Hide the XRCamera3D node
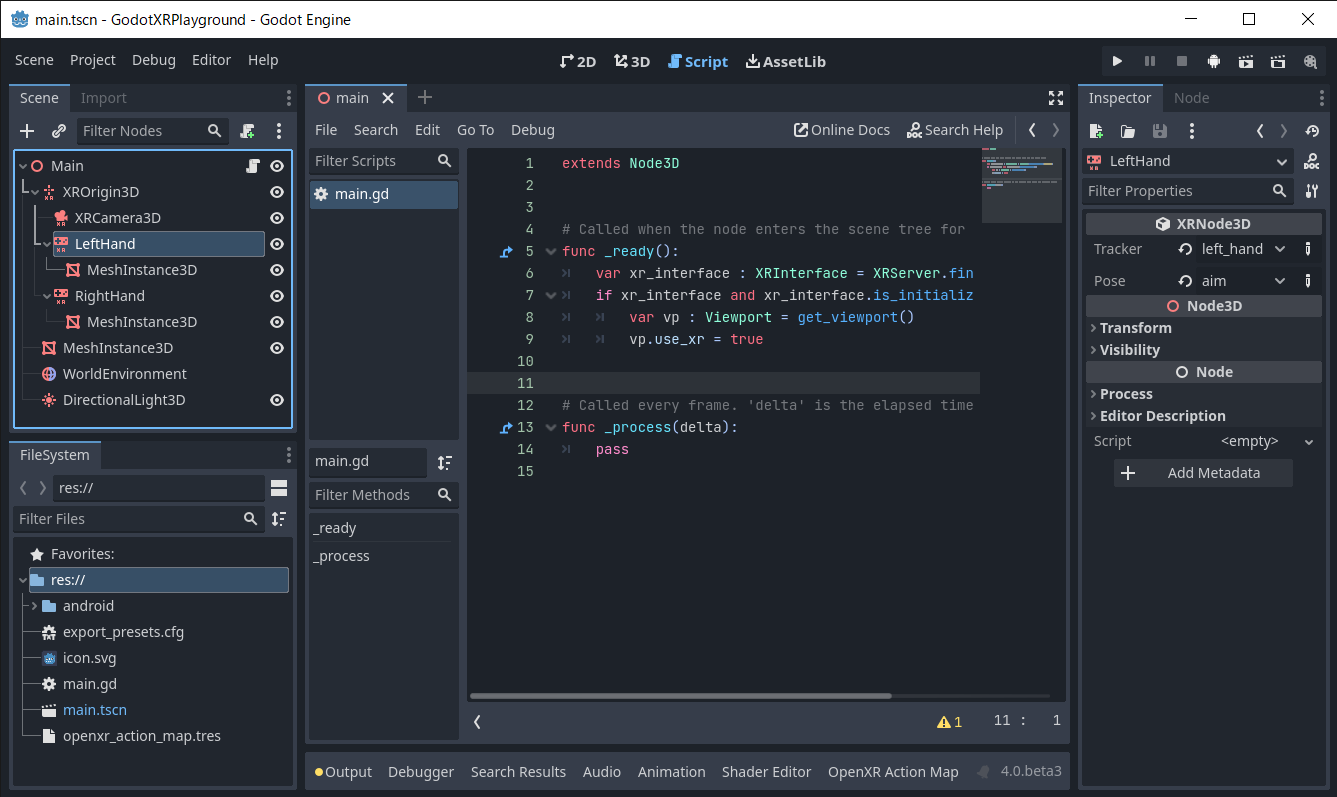The height and width of the screenshot is (797, 1337). coord(277,218)
